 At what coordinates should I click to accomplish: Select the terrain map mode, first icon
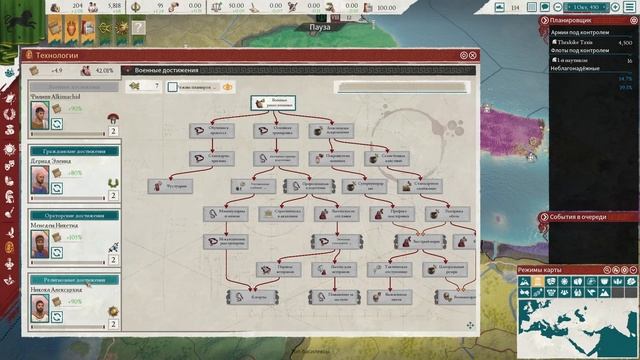click(x=524, y=282)
